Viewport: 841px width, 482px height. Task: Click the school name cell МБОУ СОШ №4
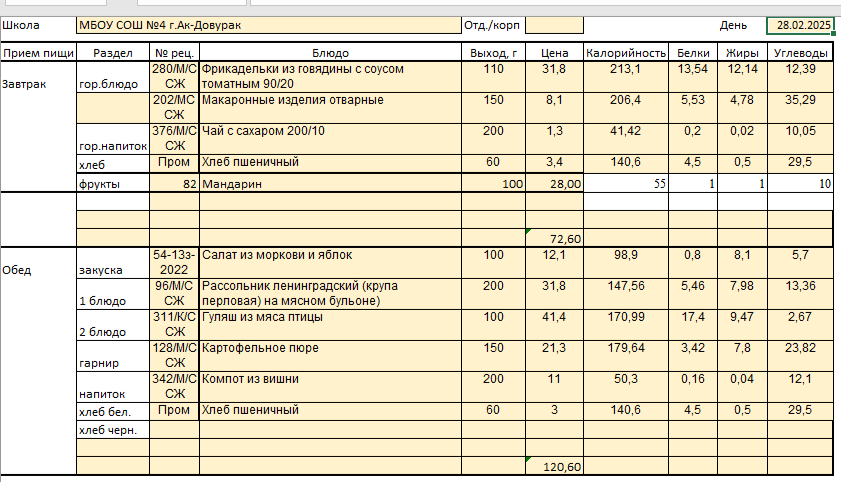[267, 25]
